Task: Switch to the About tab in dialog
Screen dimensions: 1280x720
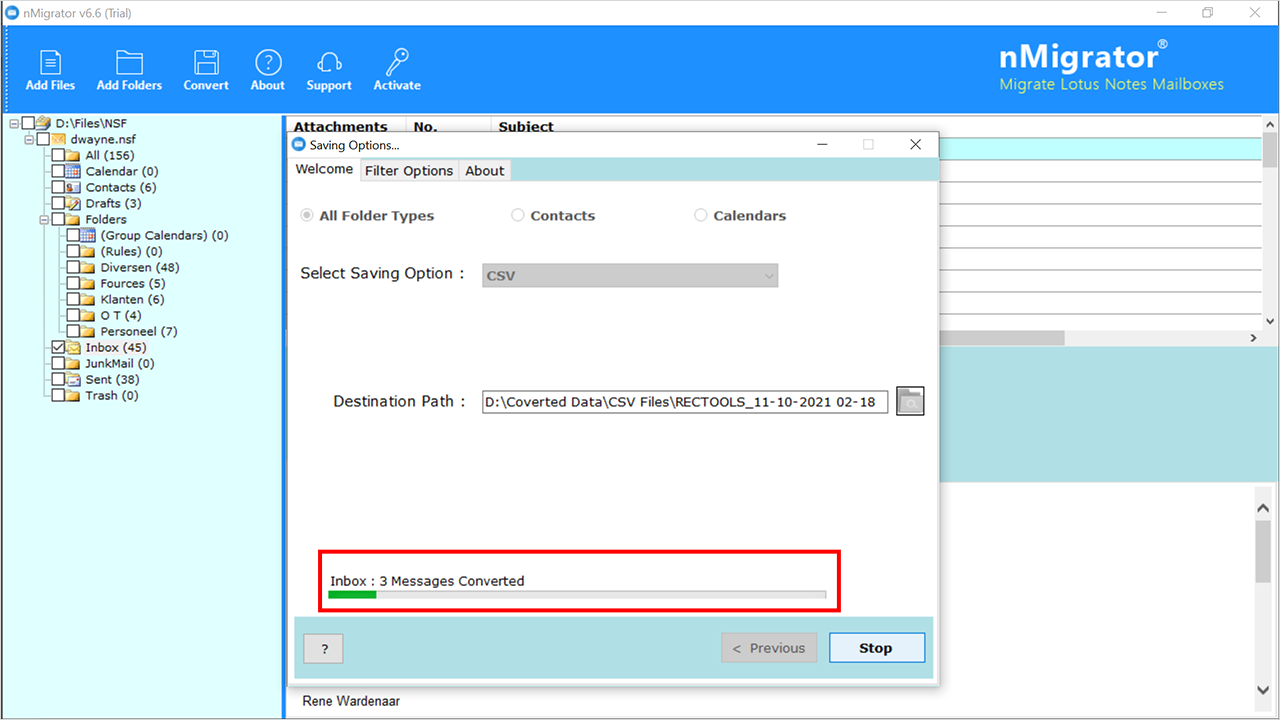Action: point(485,171)
